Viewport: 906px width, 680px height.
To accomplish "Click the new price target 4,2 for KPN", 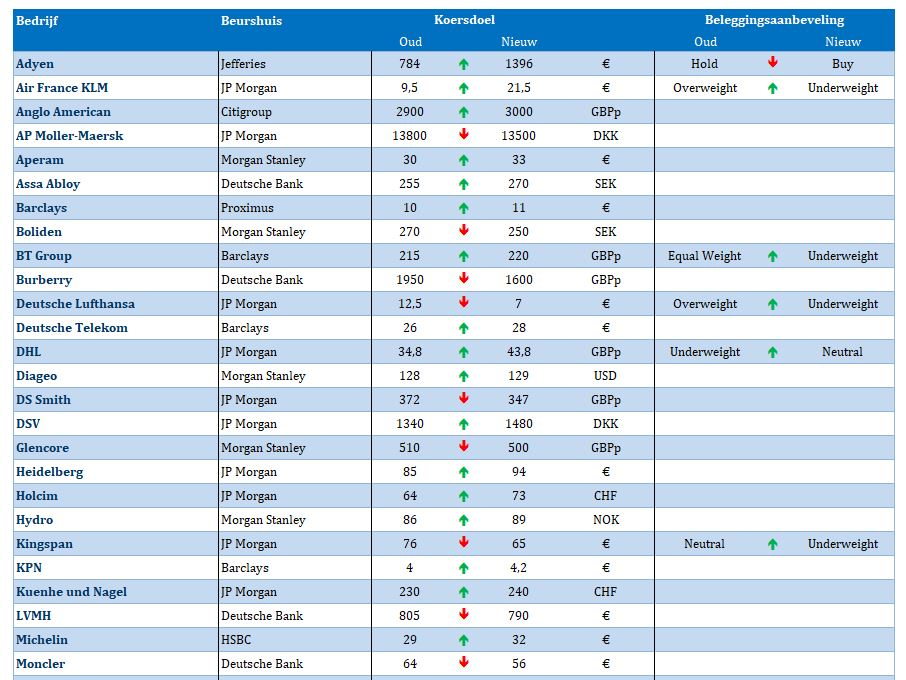I will pyautogui.click(x=518, y=568).
